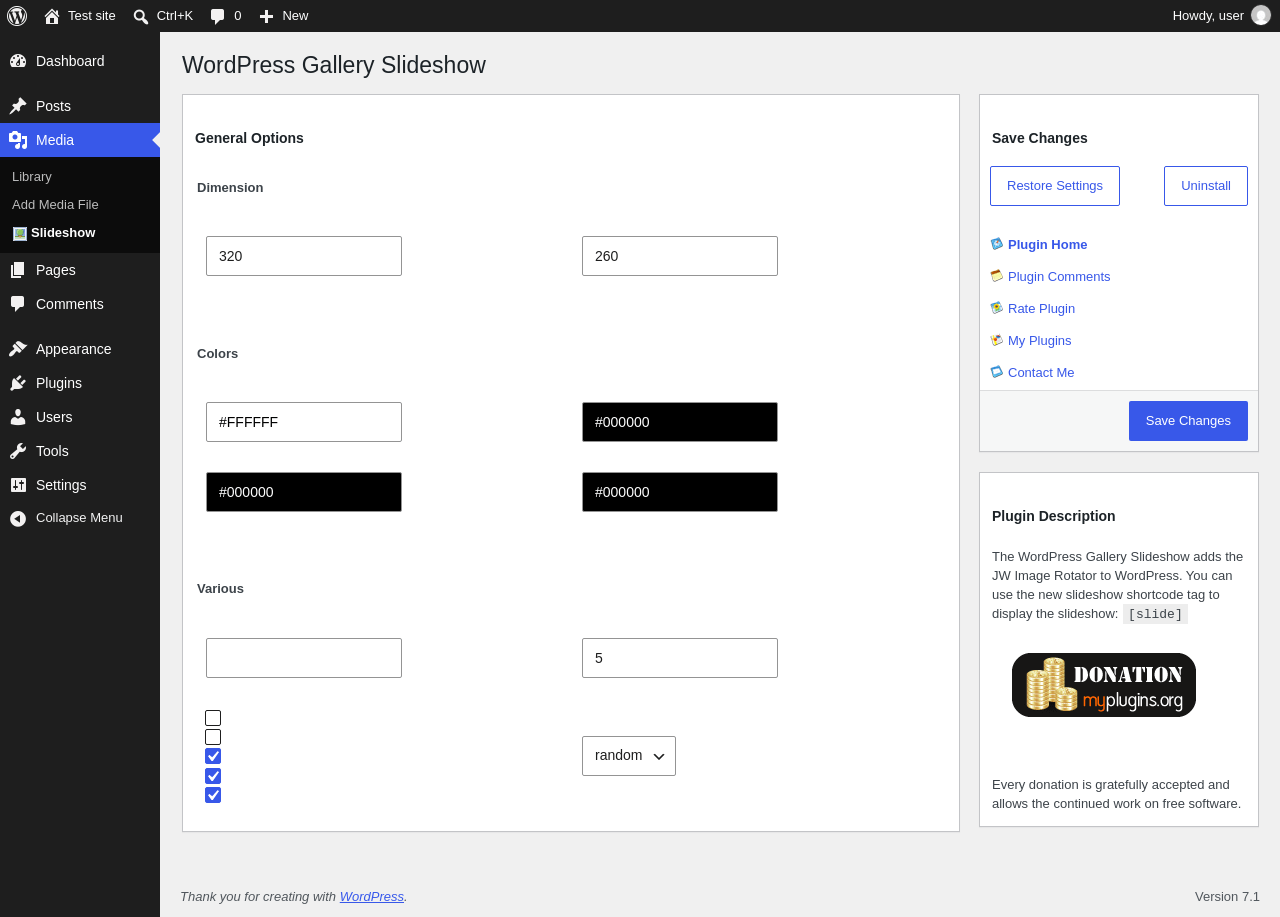Viewport: 1280px width, 917px height.
Task: Tick the topmost checkbox under Various
Action: [x=213, y=718]
